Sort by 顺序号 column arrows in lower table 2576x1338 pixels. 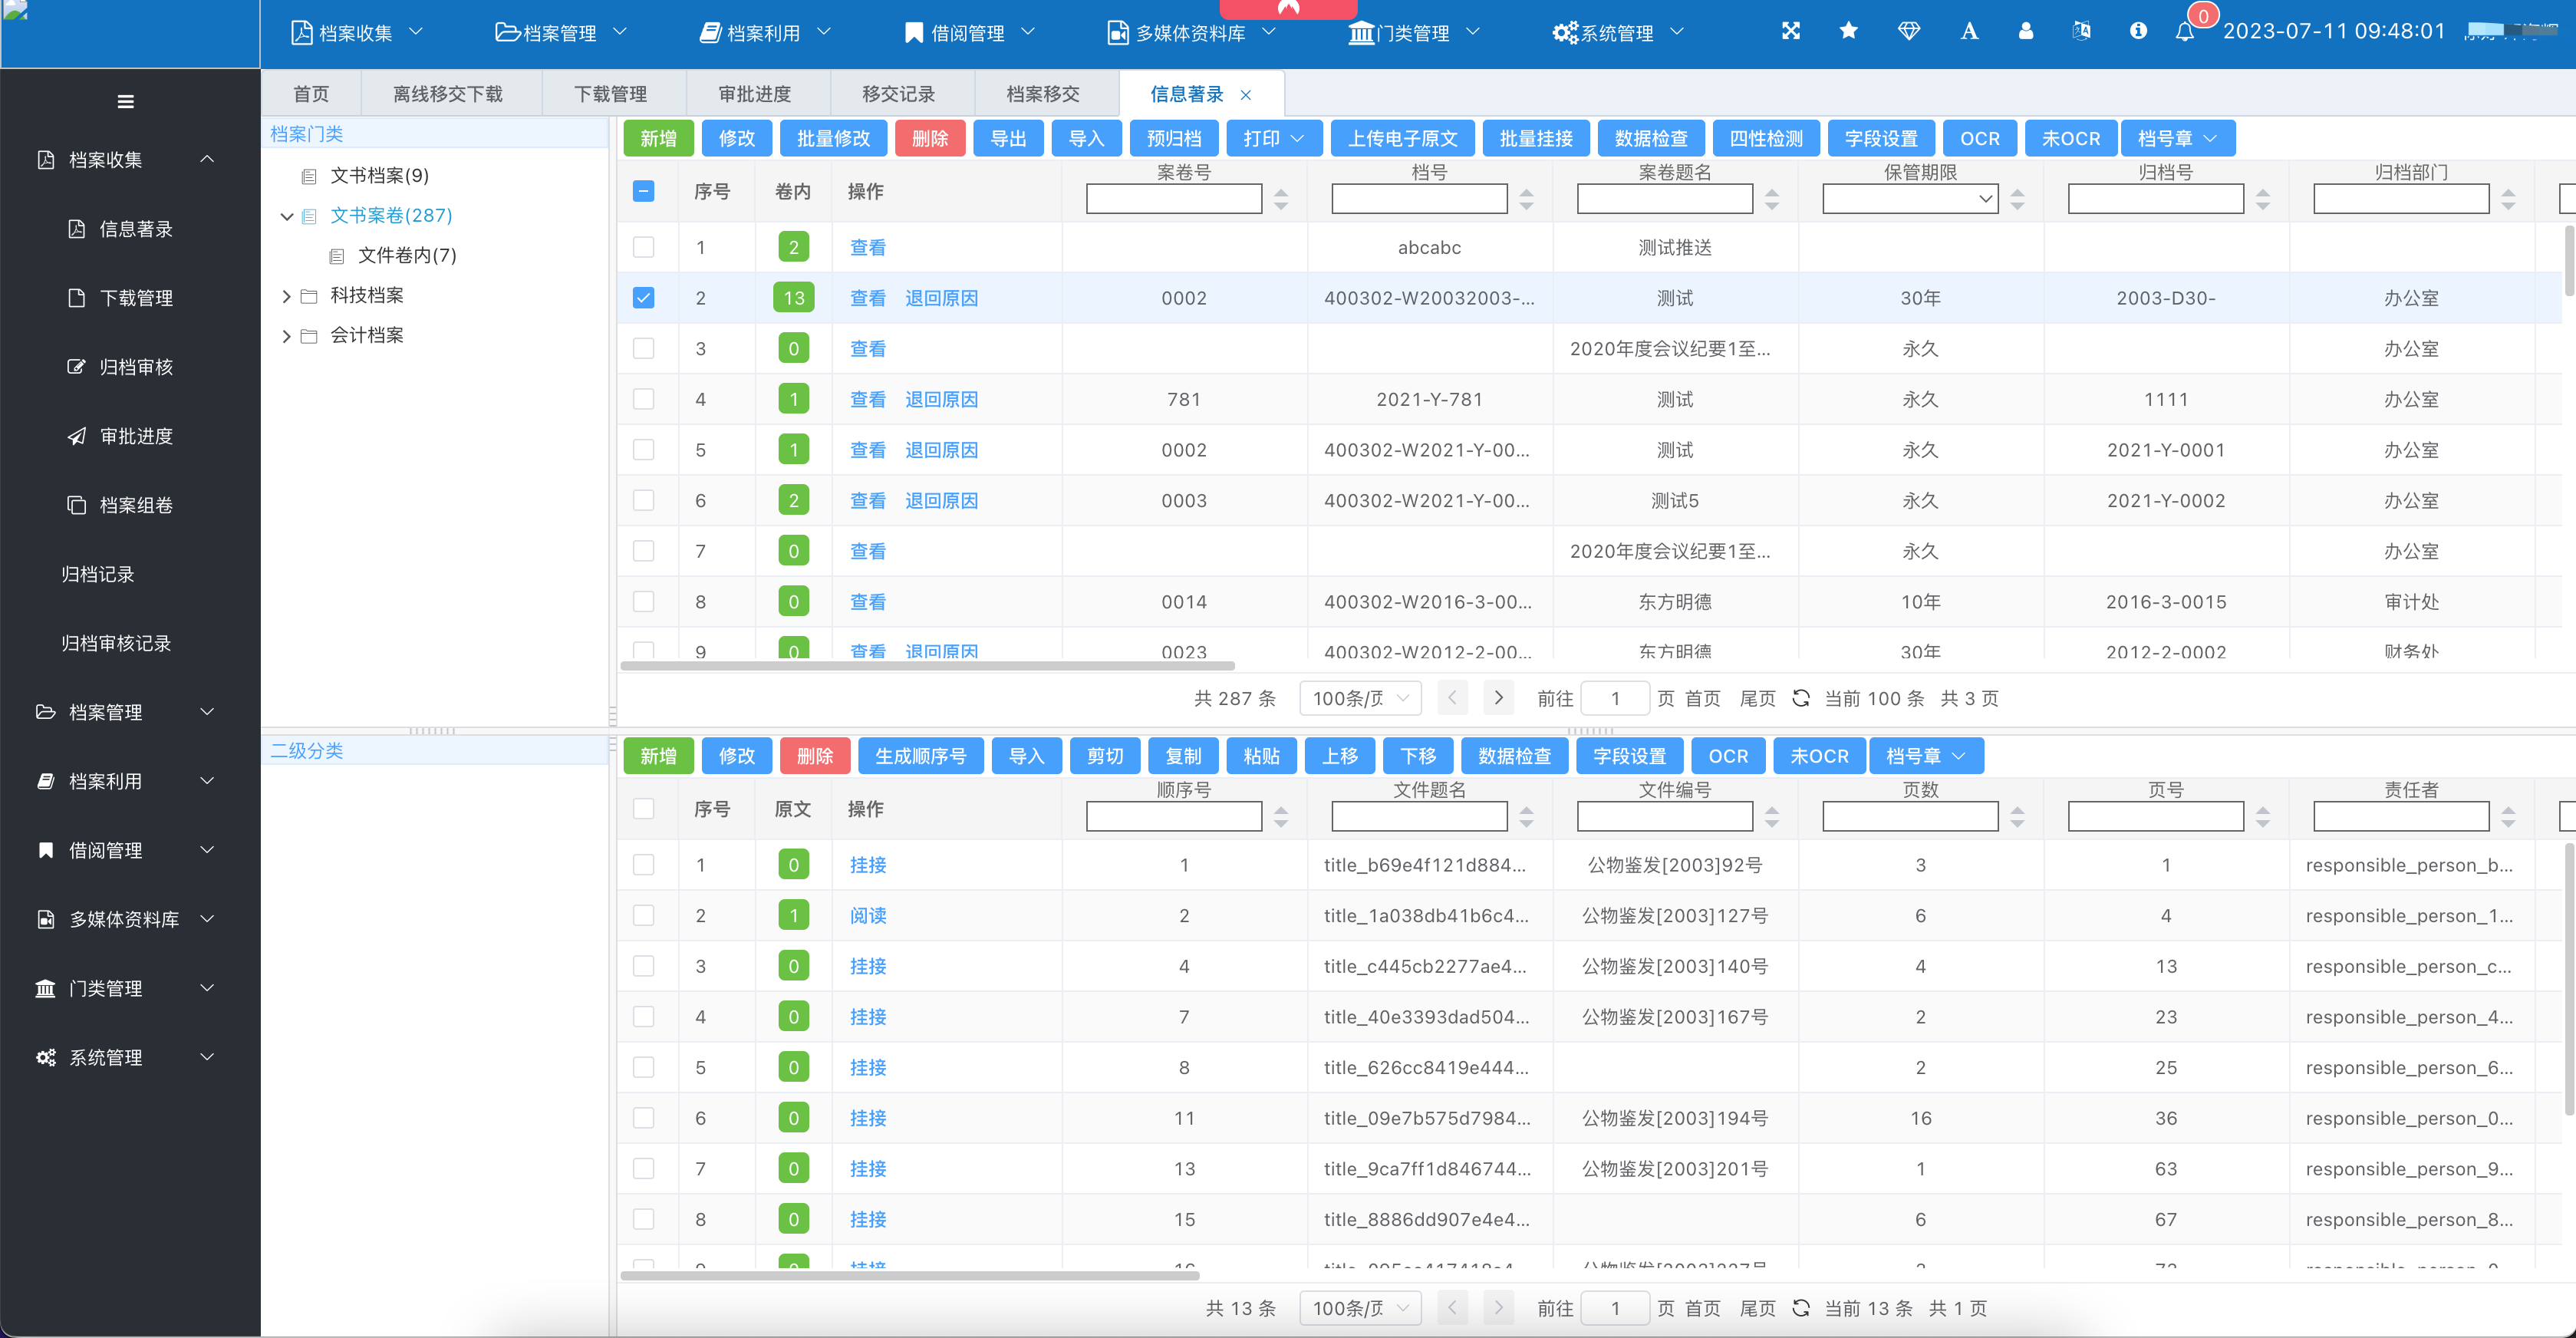coord(1281,817)
